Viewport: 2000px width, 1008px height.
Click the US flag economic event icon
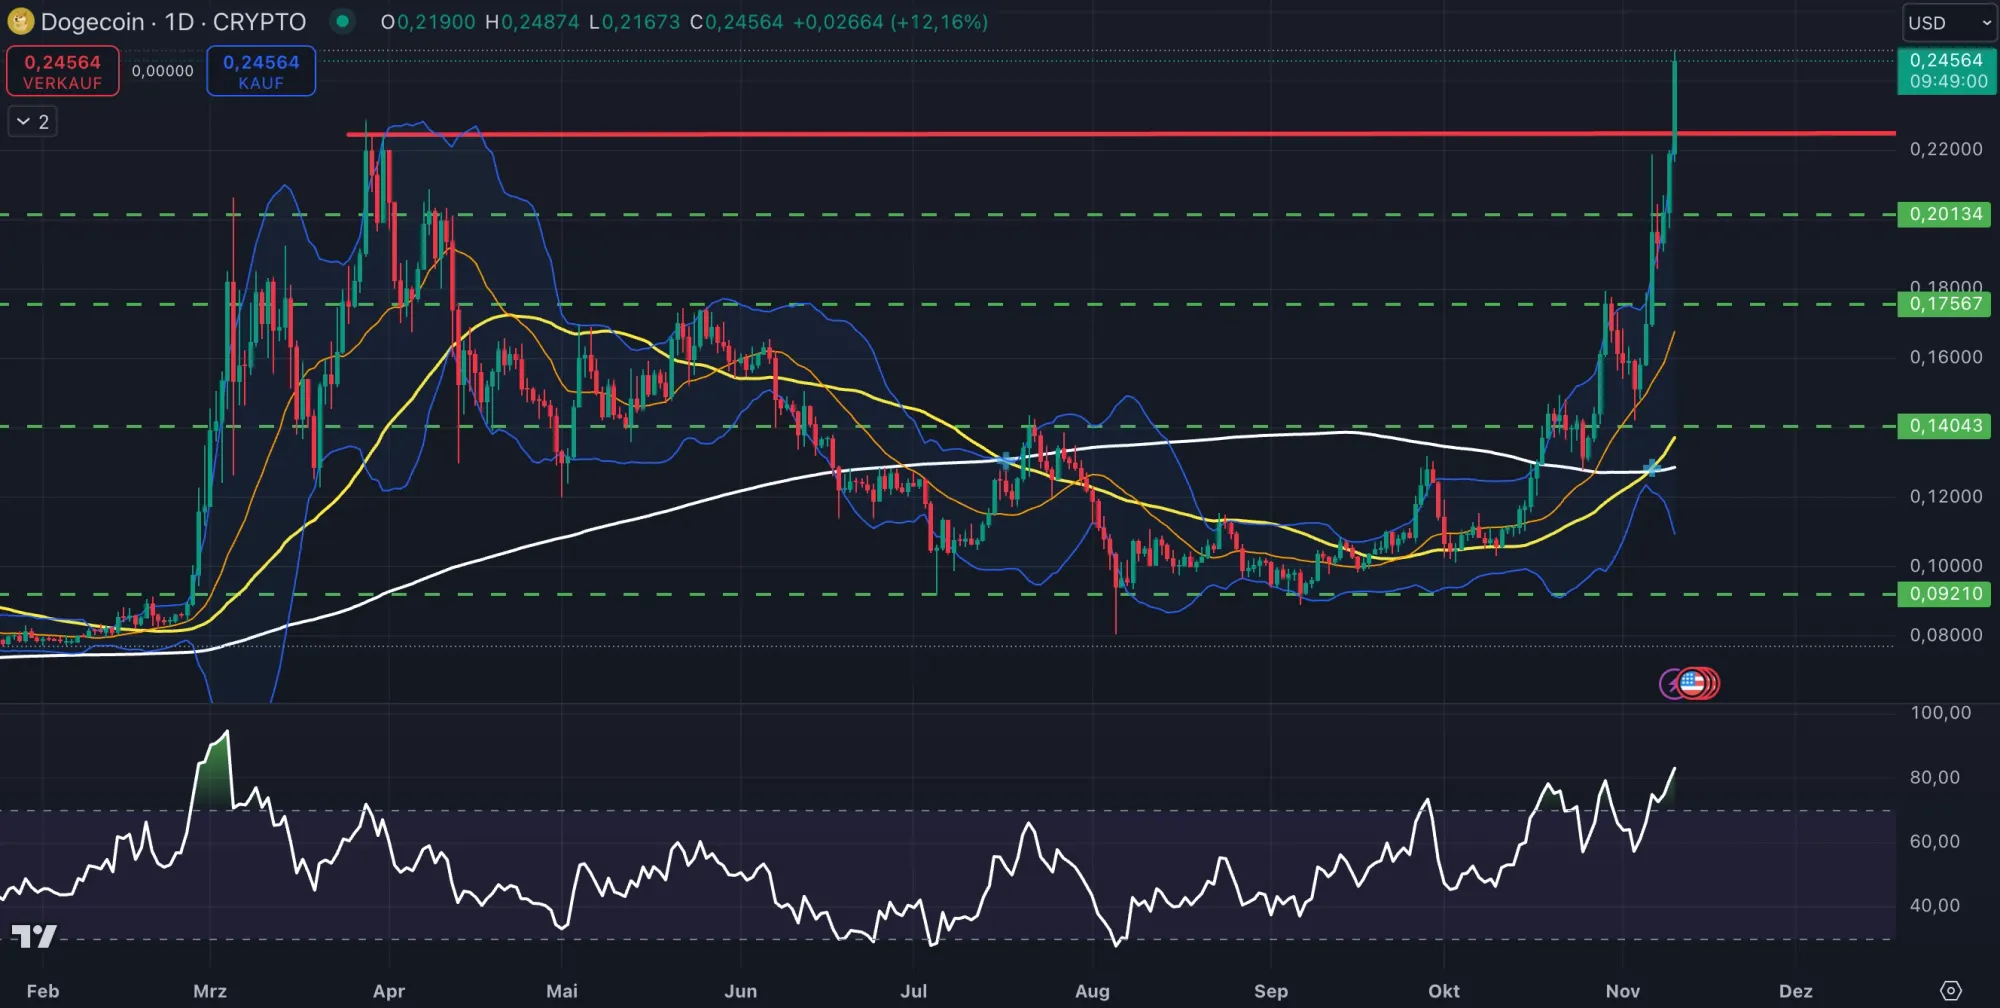click(x=1691, y=684)
